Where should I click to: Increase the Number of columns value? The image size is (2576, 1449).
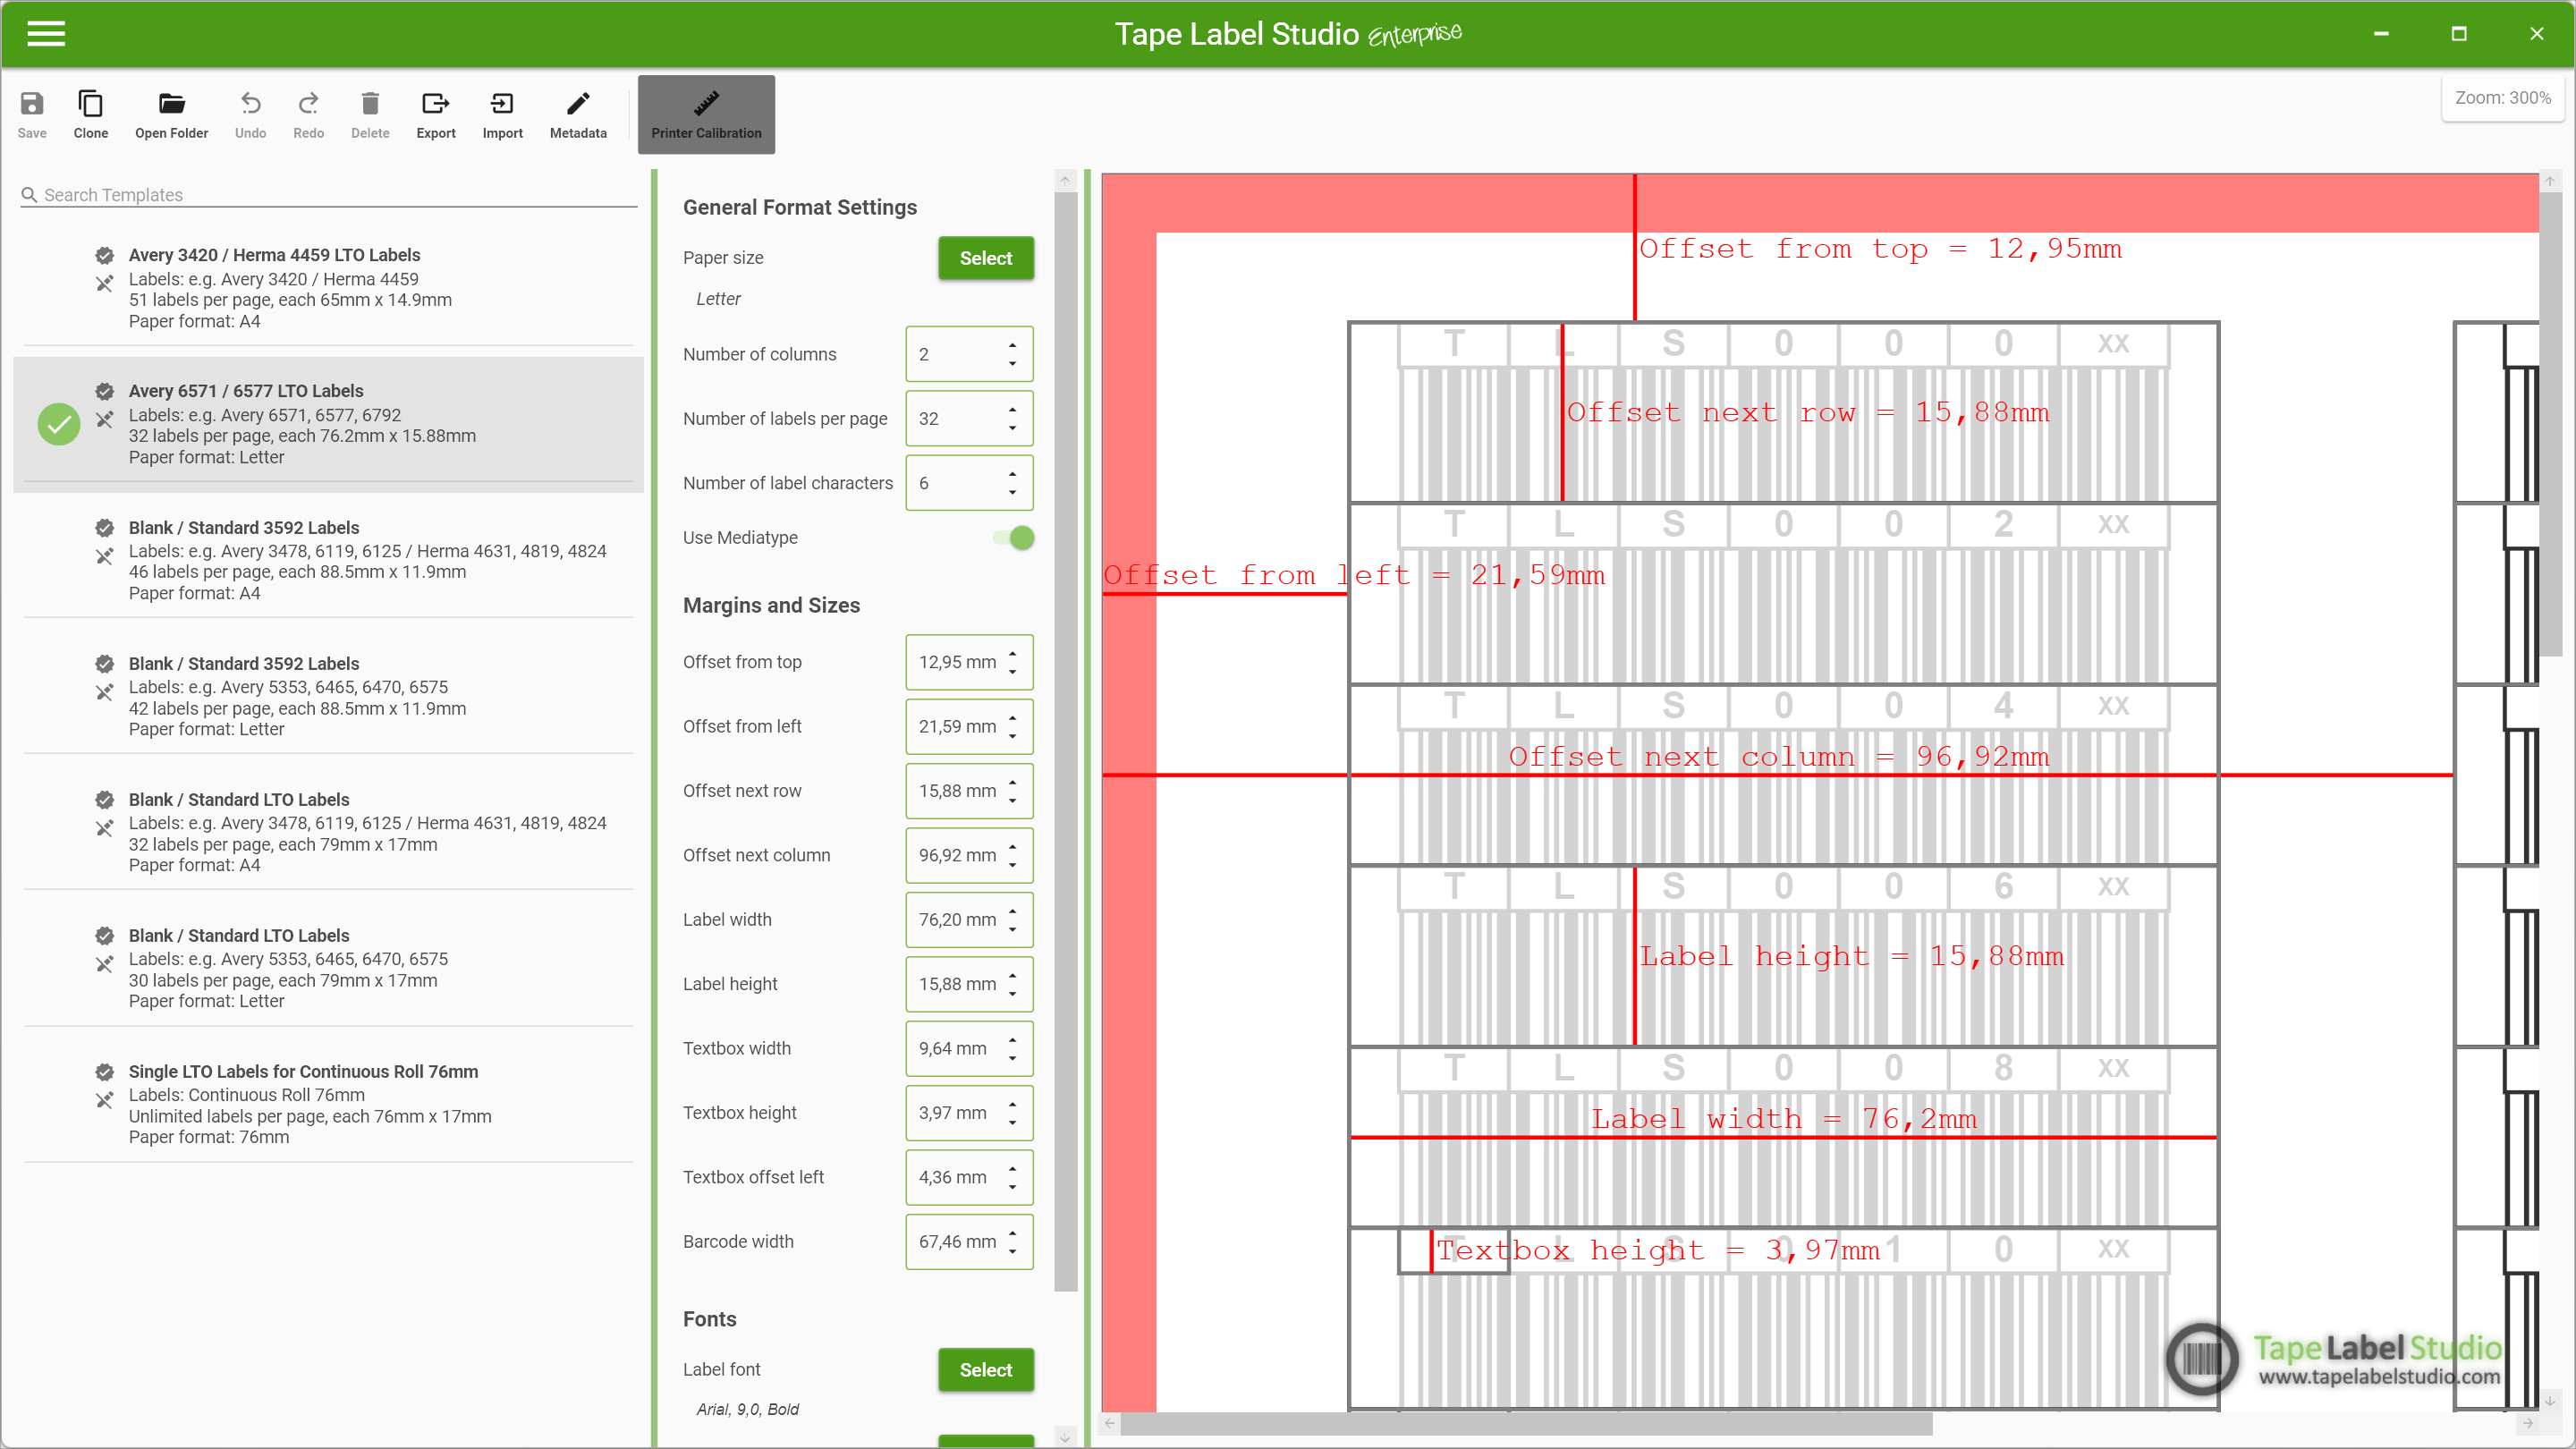(1013, 345)
